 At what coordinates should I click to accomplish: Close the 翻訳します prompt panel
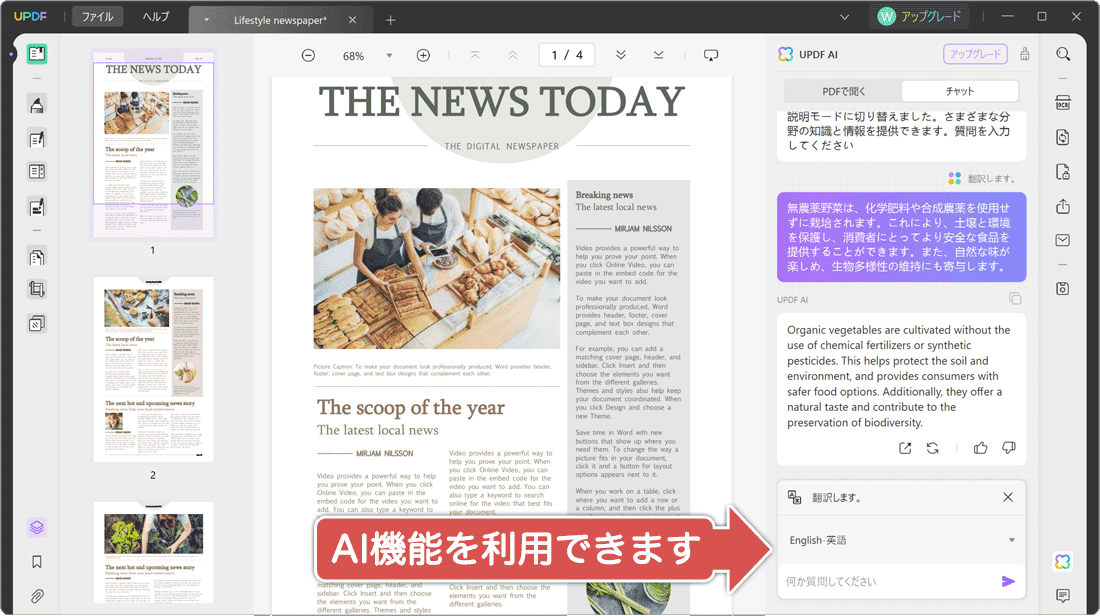pos(1007,497)
